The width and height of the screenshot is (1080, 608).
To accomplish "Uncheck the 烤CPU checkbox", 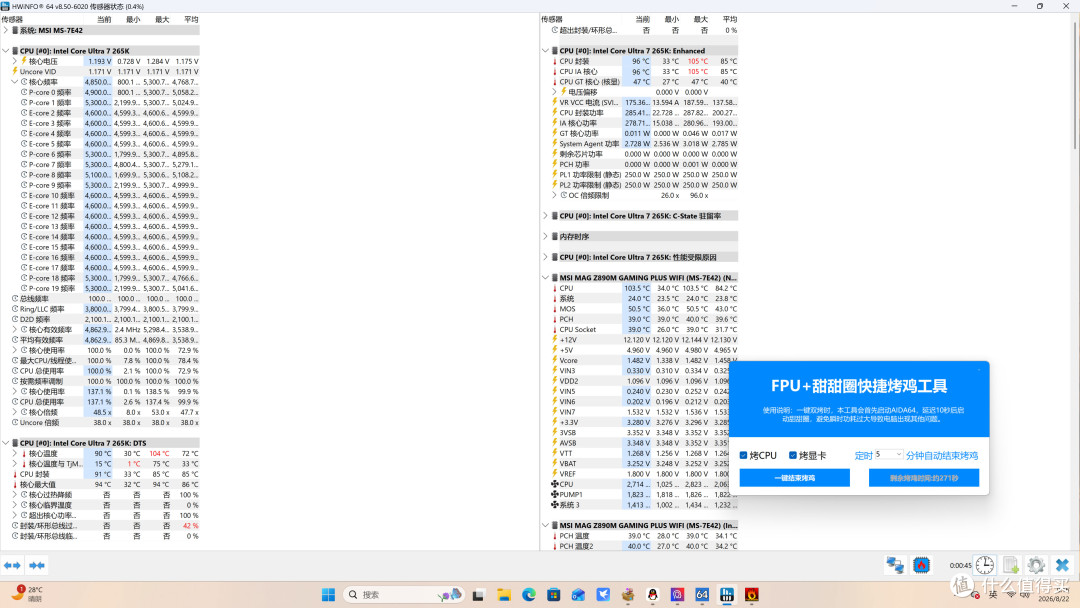I will coord(743,455).
